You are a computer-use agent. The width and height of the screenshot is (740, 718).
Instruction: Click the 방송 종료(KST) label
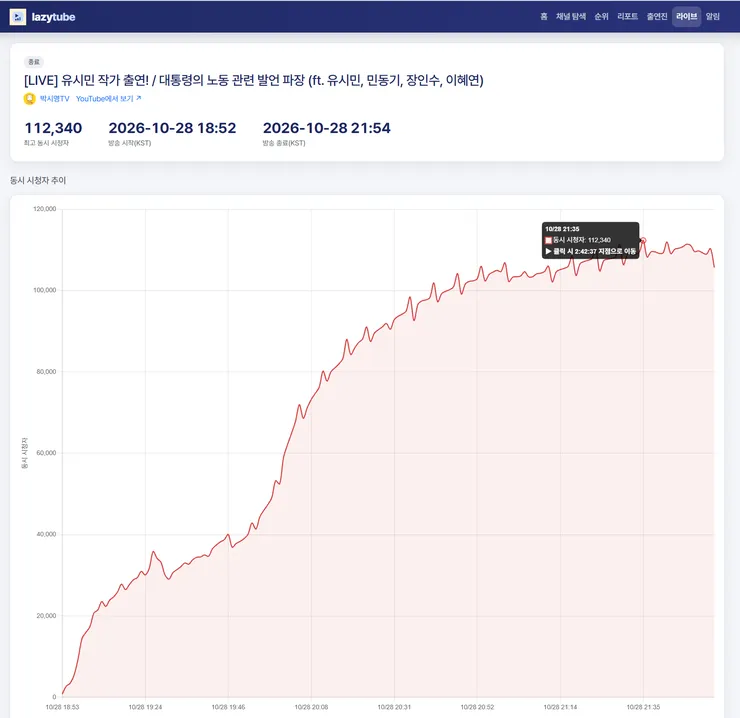click(x=284, y=143)
